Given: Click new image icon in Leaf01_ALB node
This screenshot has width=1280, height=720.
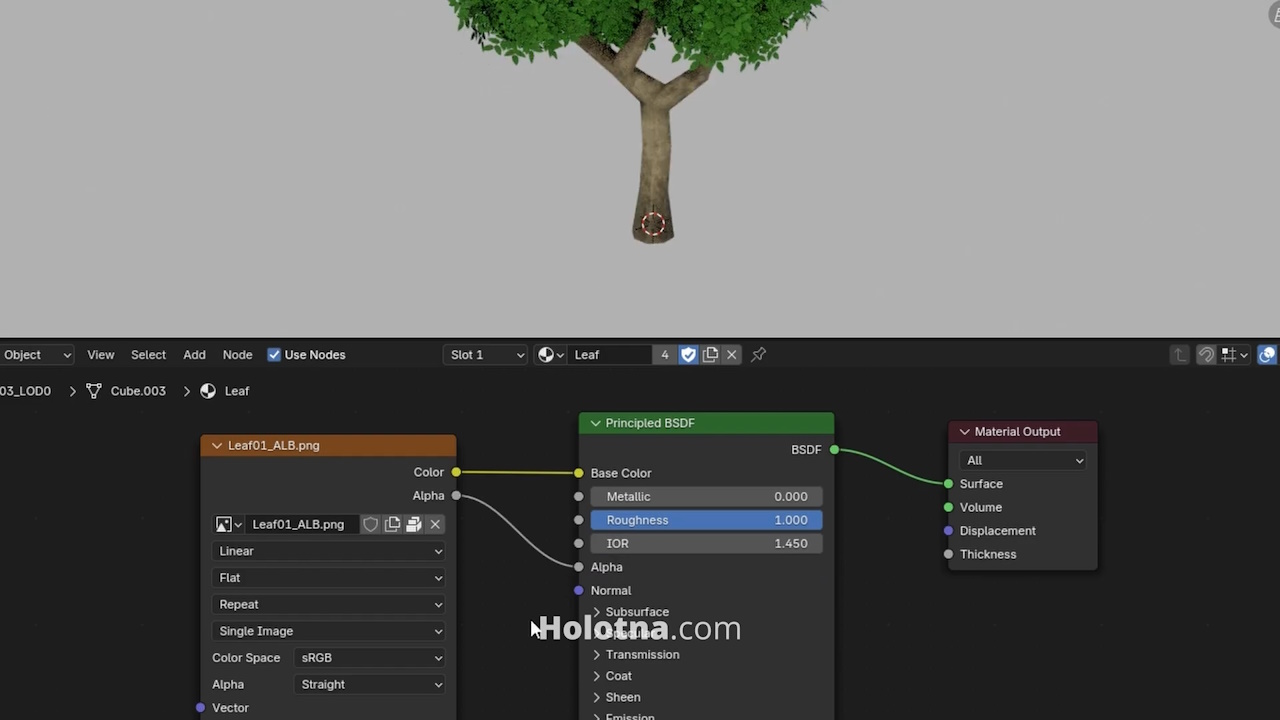Looking at the screenshot, I should point(392,524).
